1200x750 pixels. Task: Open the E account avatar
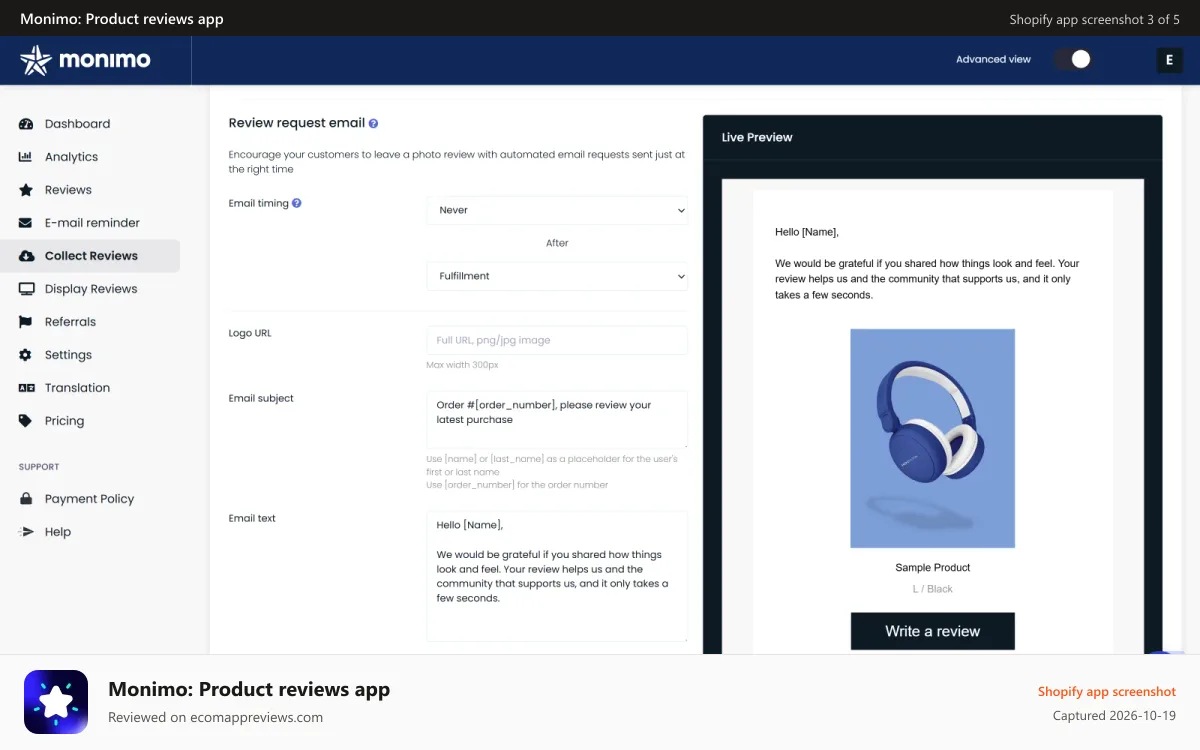1169,60
